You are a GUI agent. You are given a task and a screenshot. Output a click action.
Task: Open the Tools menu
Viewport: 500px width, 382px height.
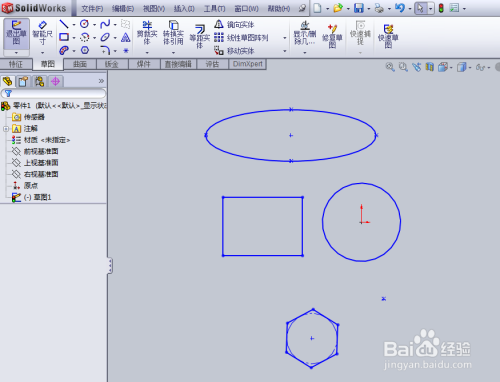point(214,9)
